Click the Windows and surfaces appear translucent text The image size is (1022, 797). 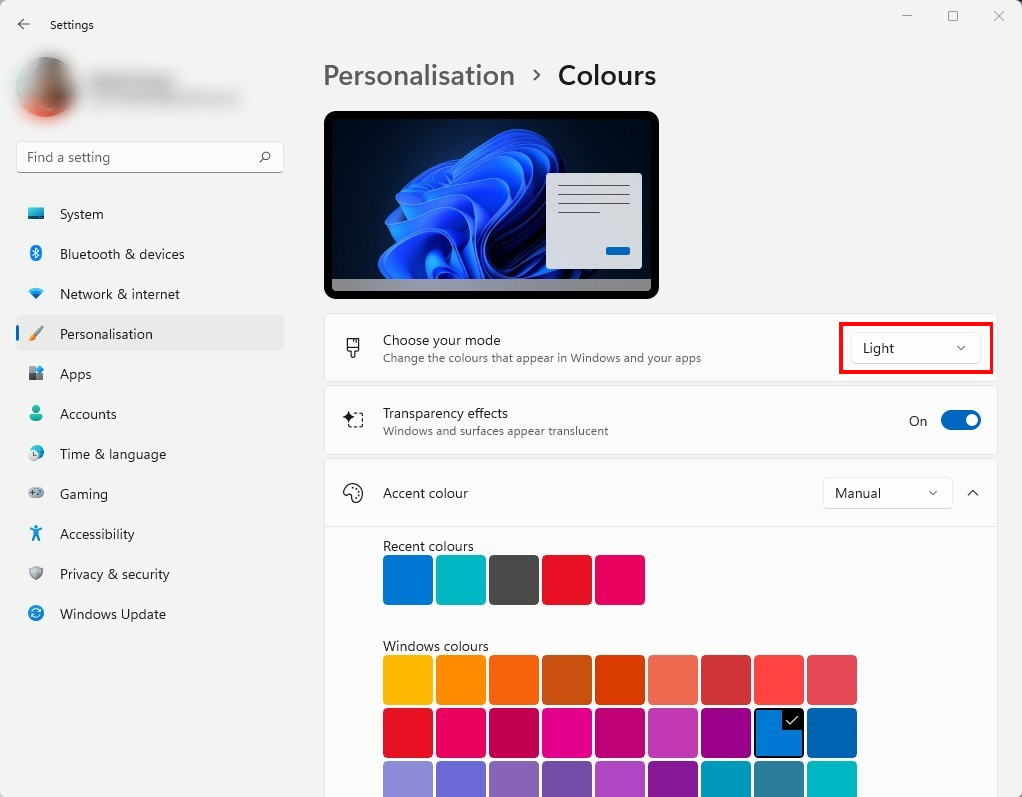495,431
